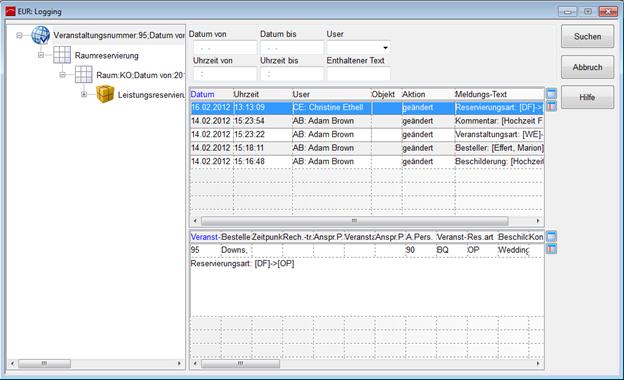Click the Datum von input field
The width and height of the screenshot is (624, 380).
[225, 48]
